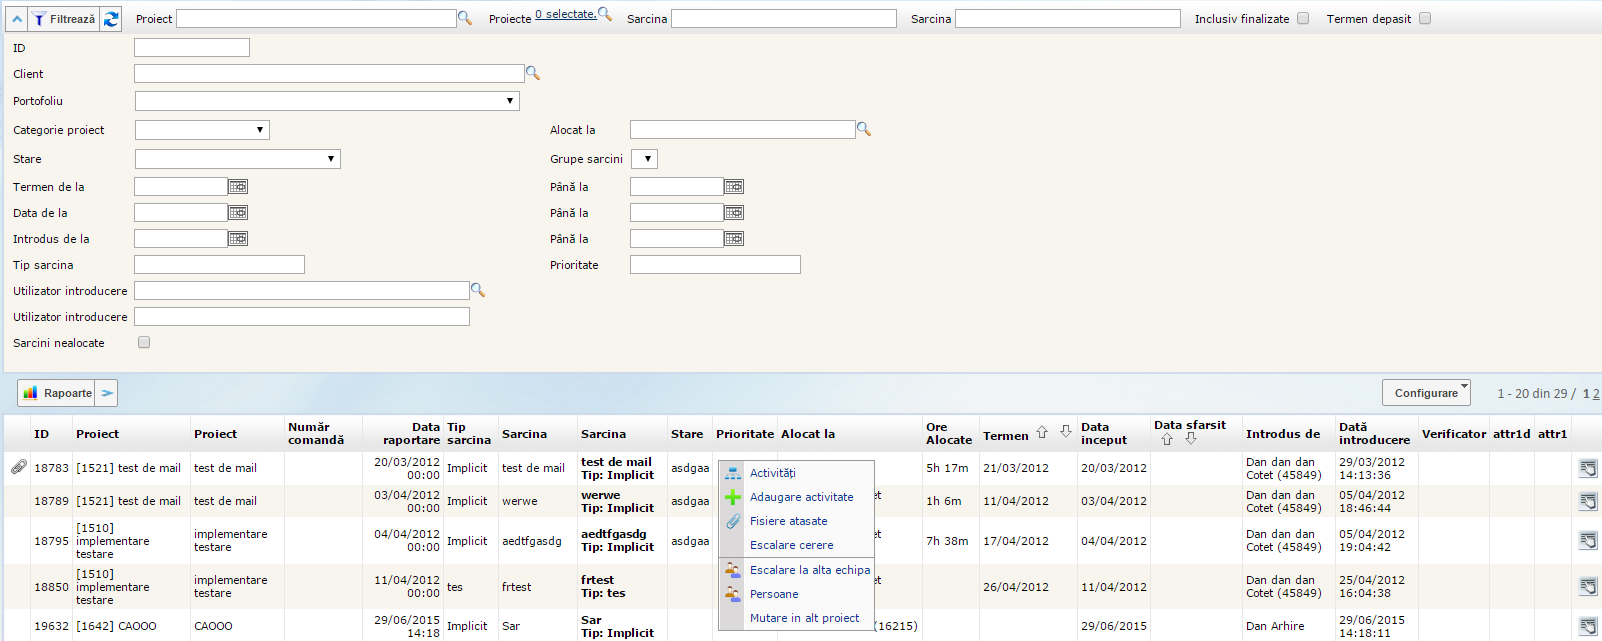Open the calendar picker for Termen de la

click(x=238, y=187)
